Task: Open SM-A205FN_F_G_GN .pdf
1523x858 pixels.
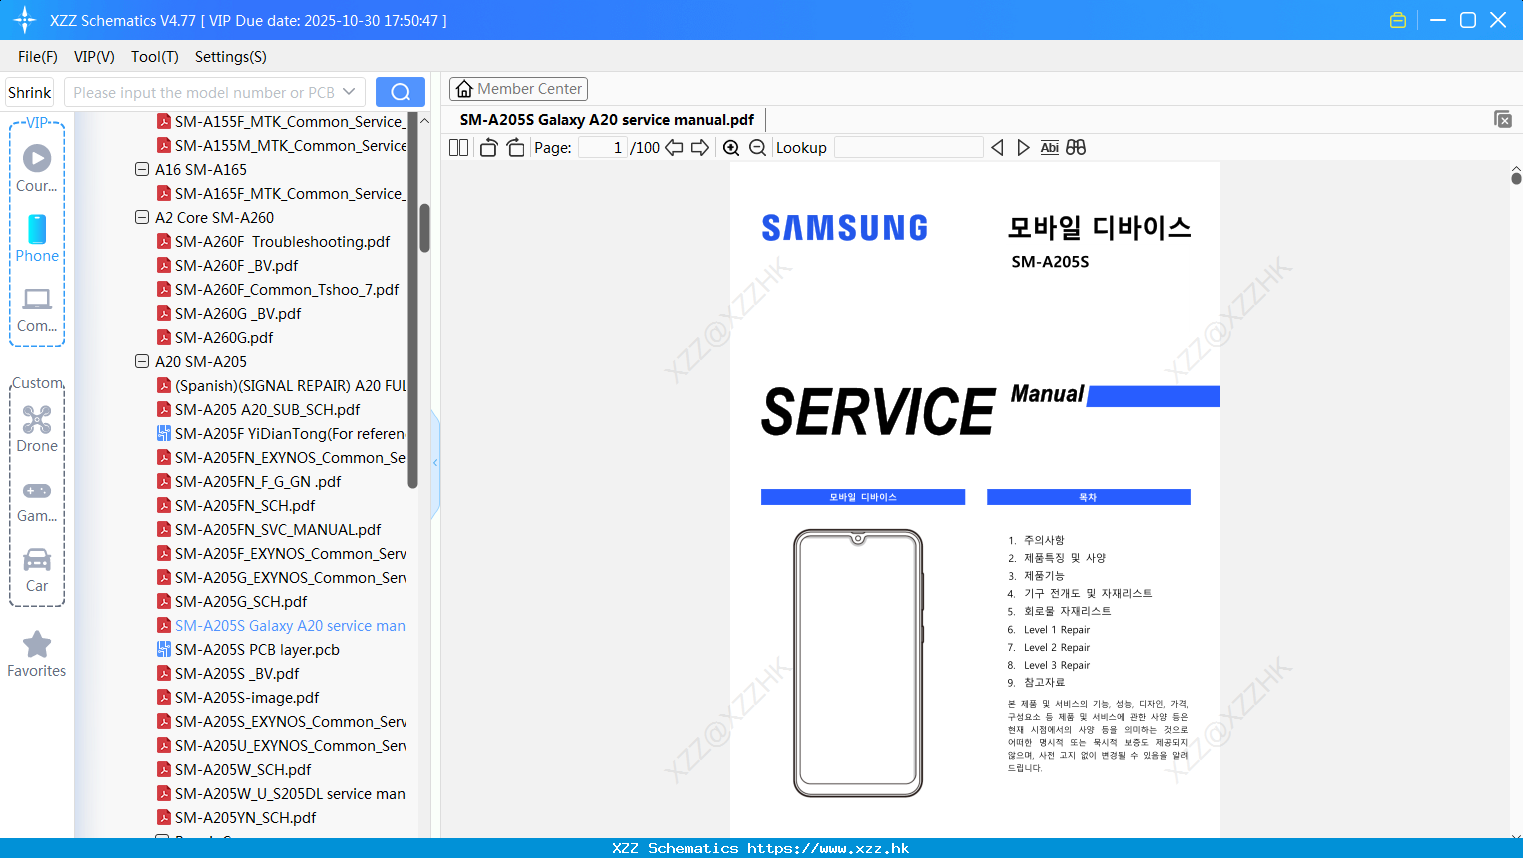Action: click(x=258, y=482)
